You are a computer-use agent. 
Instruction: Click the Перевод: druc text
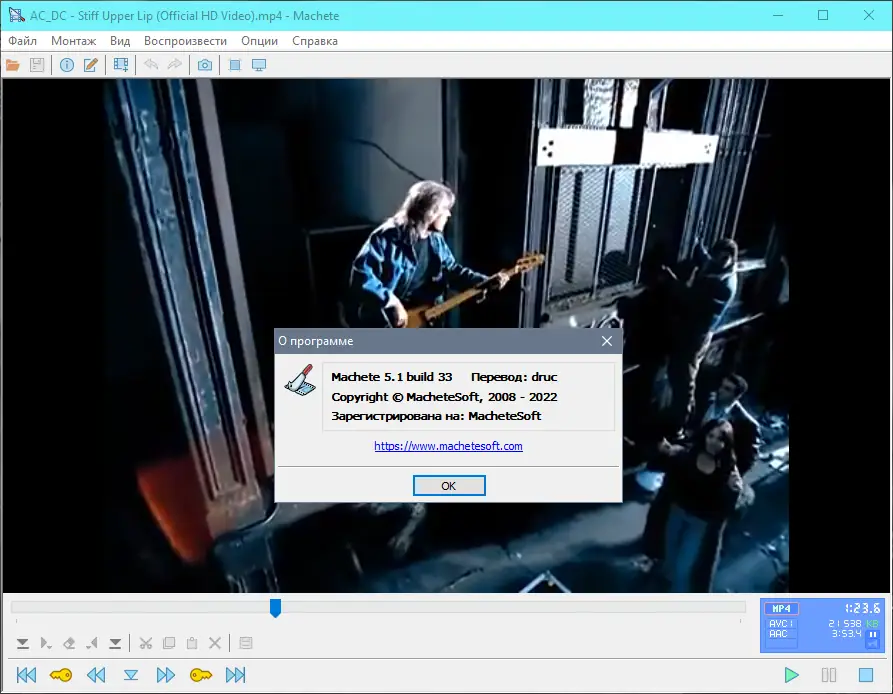514,377
